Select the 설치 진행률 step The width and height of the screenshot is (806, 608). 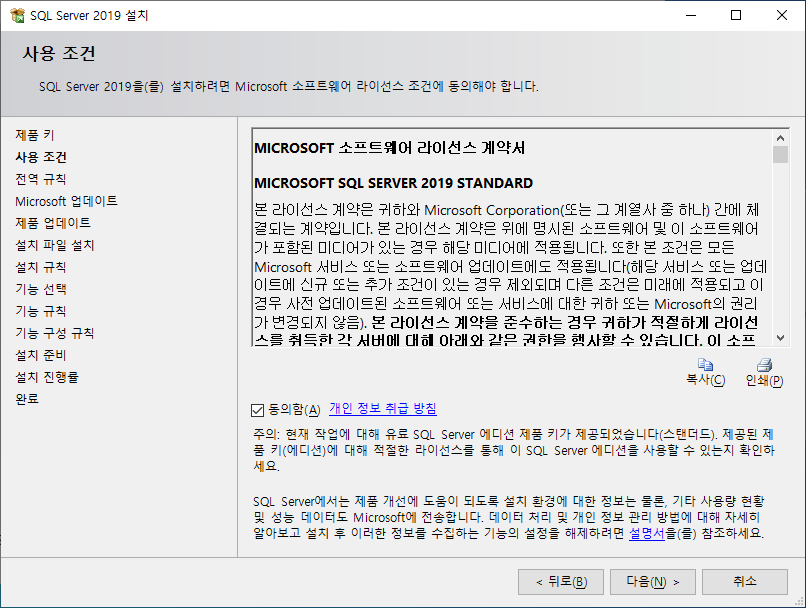click(x=47, y=377)
